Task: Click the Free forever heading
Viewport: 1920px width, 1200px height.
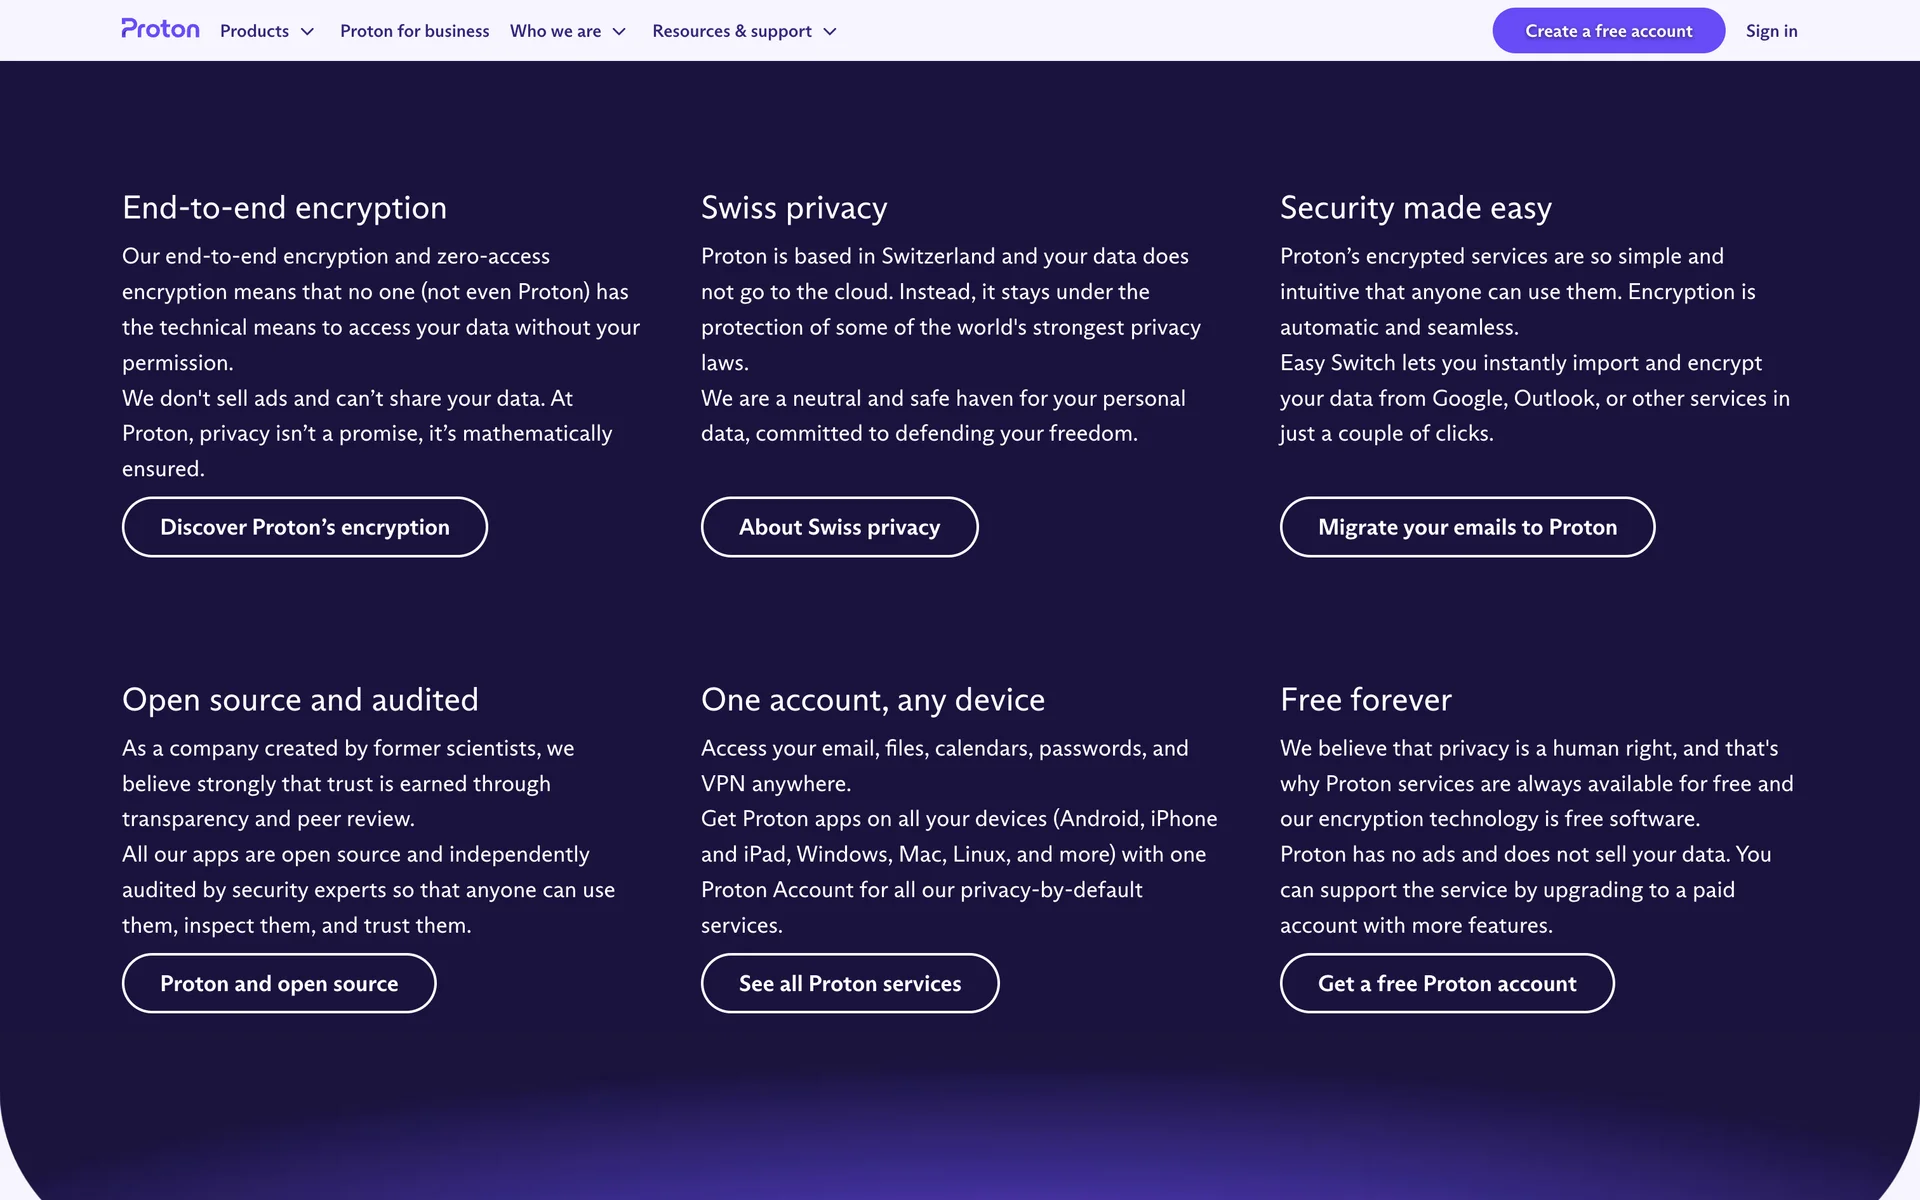Action: click(1365, 700)
